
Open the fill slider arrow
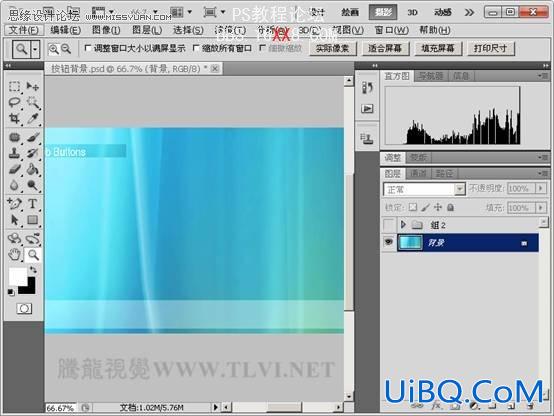coord(541,207)
